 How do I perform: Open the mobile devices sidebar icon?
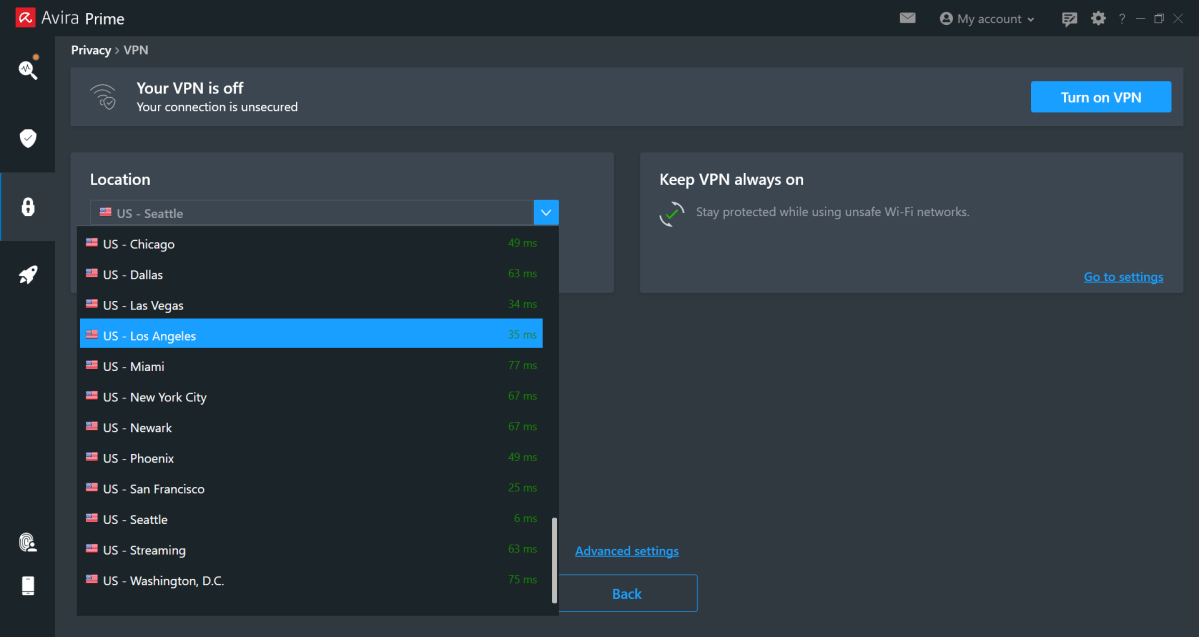28,585
